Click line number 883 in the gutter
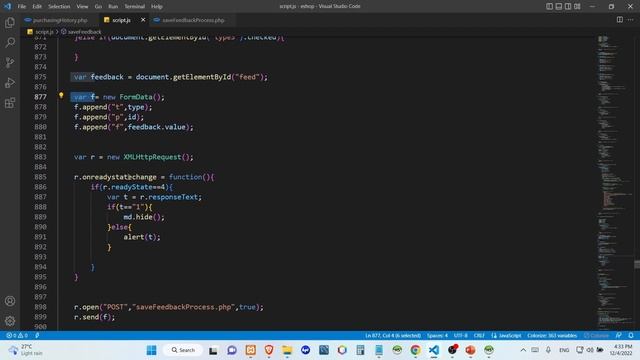 pos(40,157)
